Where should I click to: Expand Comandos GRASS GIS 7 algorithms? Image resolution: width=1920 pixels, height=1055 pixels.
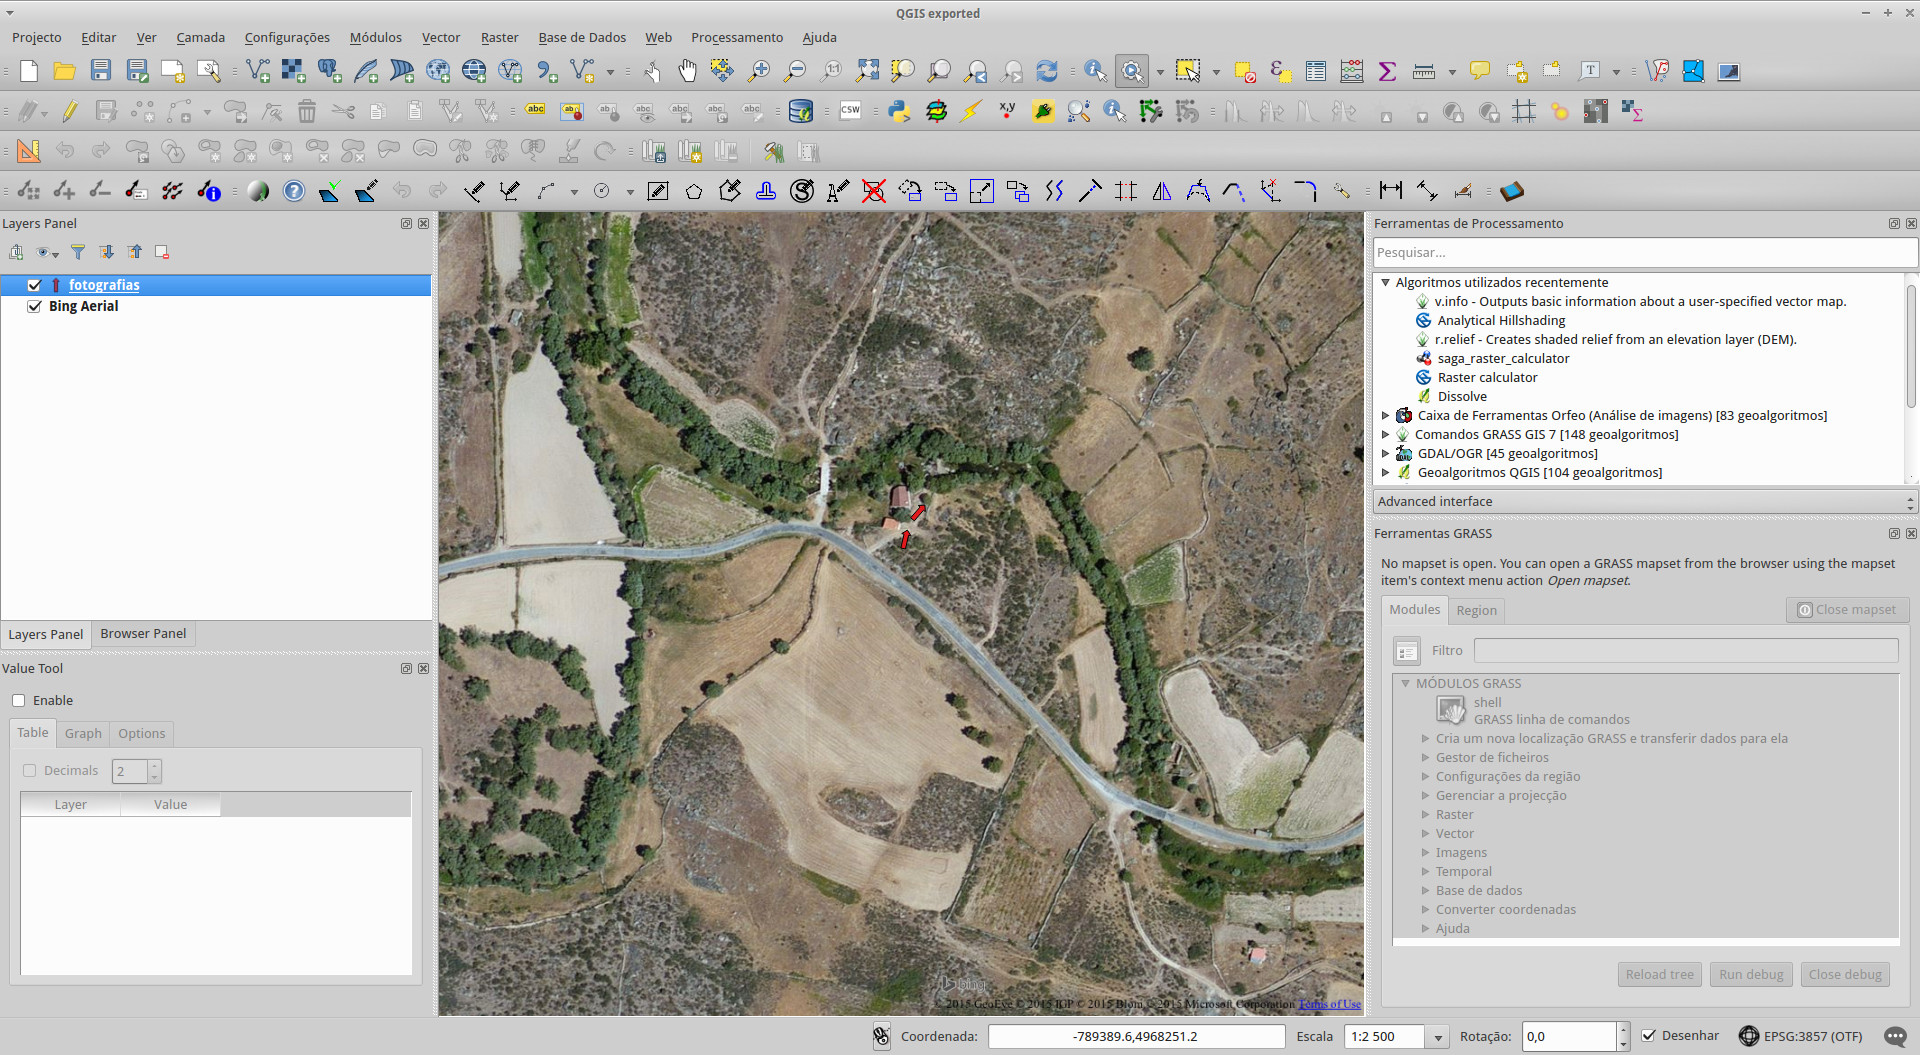coord(1385,434)
